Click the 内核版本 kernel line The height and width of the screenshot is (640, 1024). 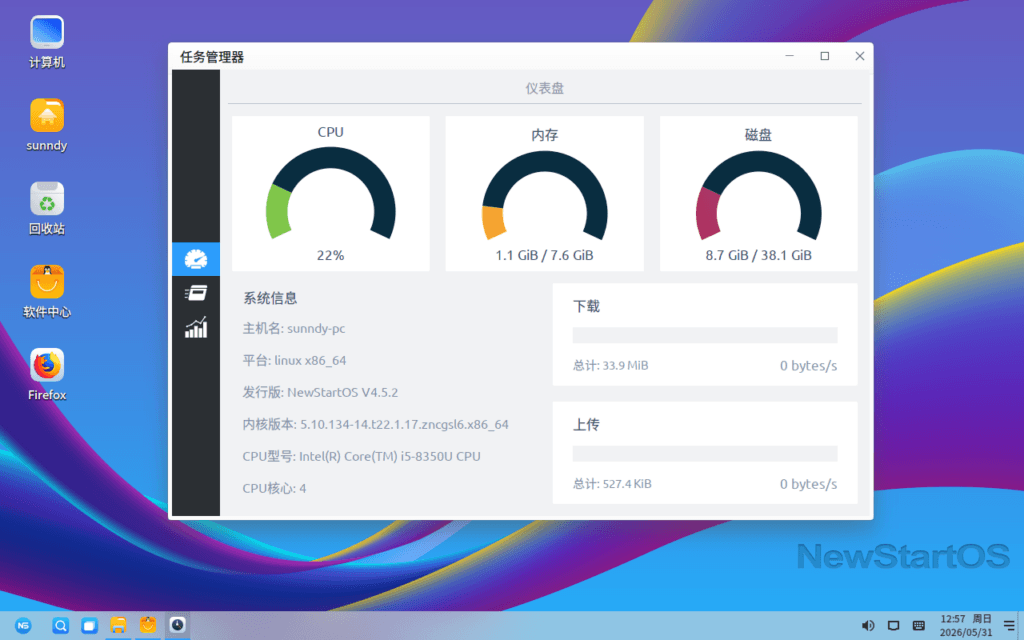tap(376, 424)
